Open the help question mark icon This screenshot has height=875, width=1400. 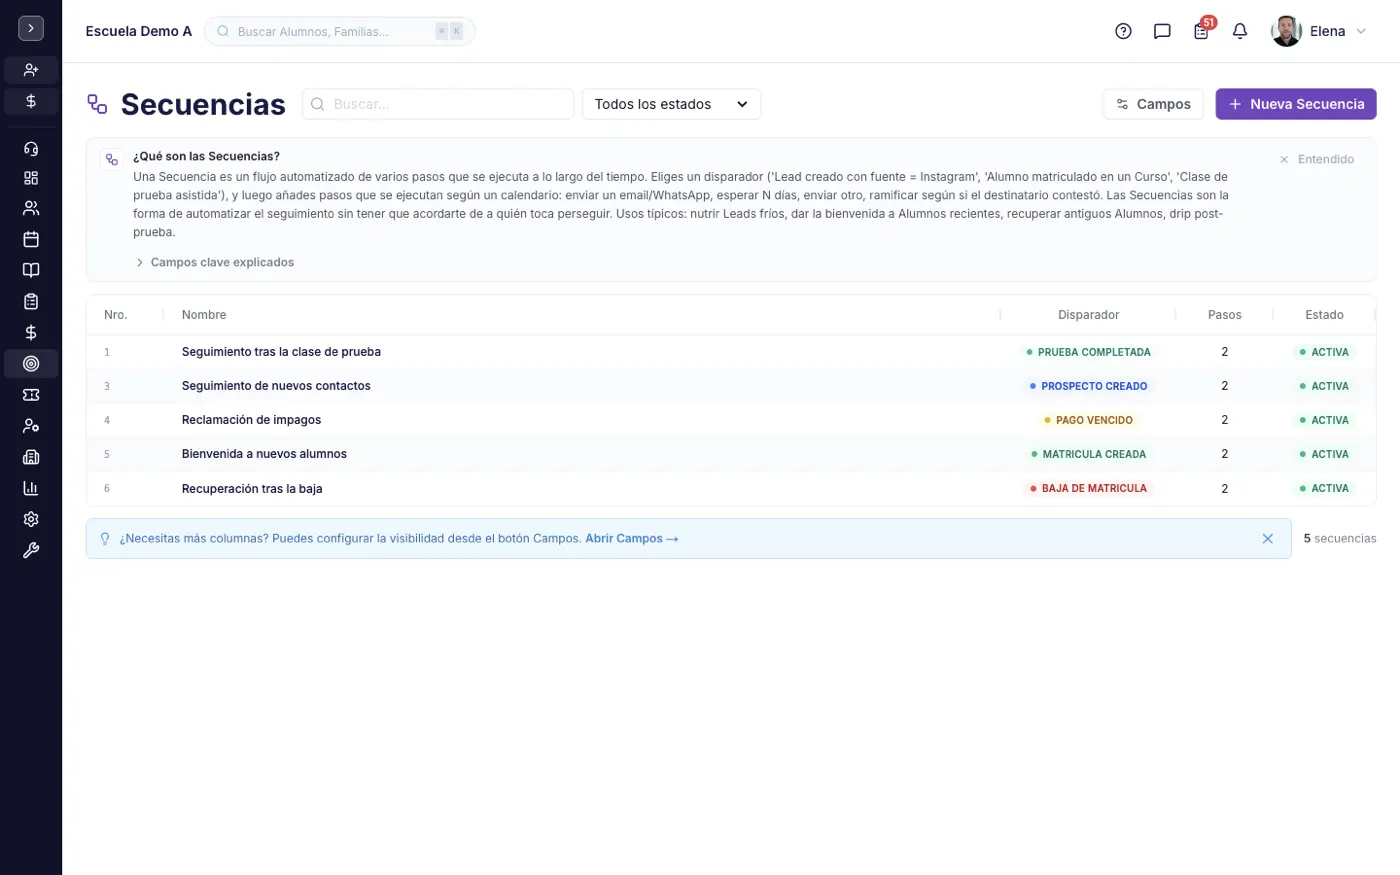(1123, 31)
